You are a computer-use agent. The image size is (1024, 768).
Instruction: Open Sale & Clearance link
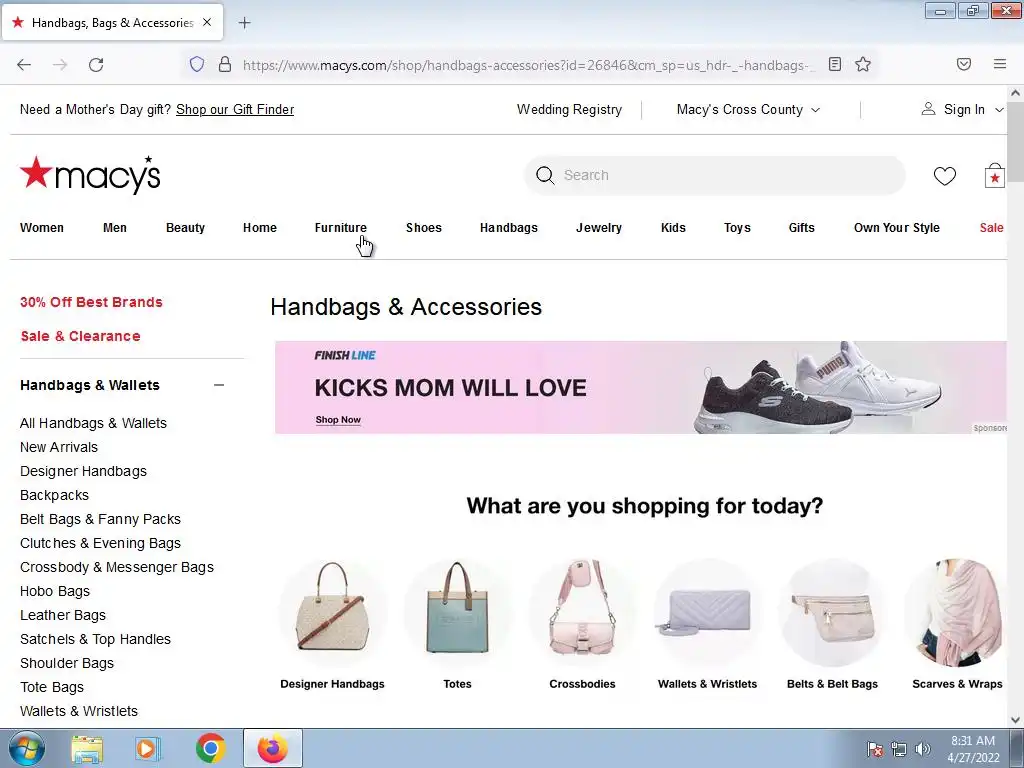(80, 336)
